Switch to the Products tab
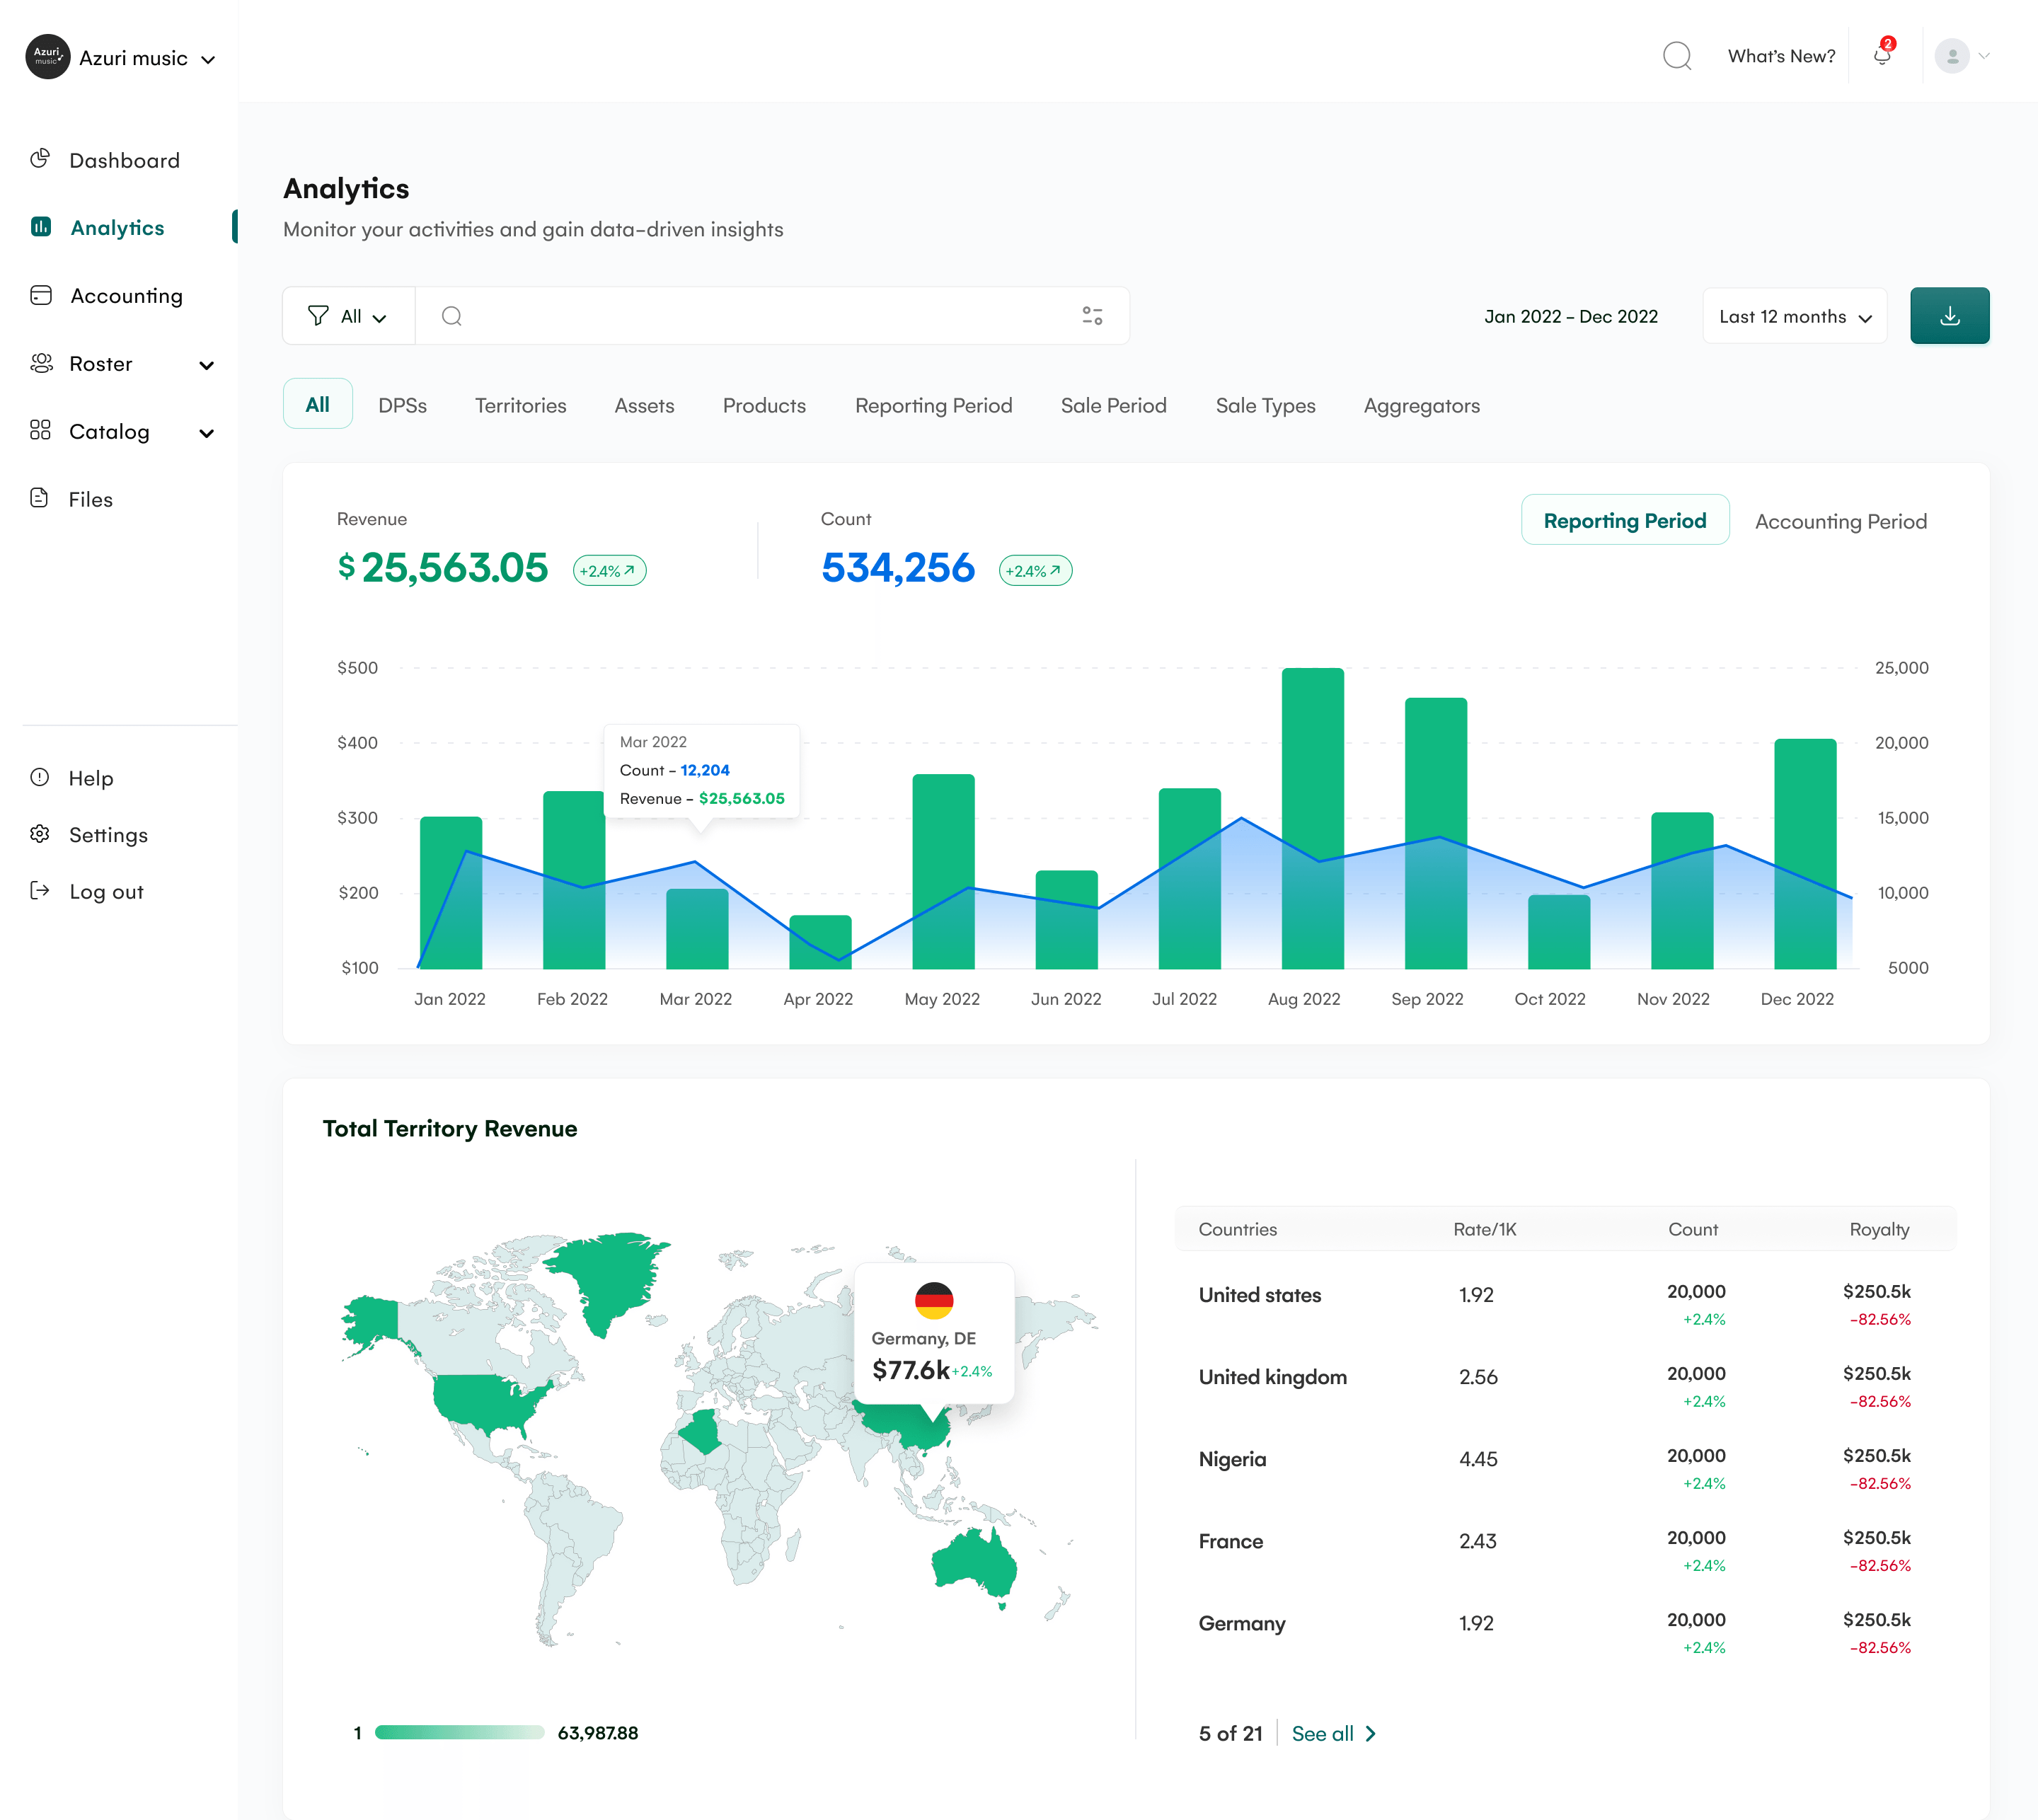This screenshot has height=1820, width=2038. click(x=764, y=405)
